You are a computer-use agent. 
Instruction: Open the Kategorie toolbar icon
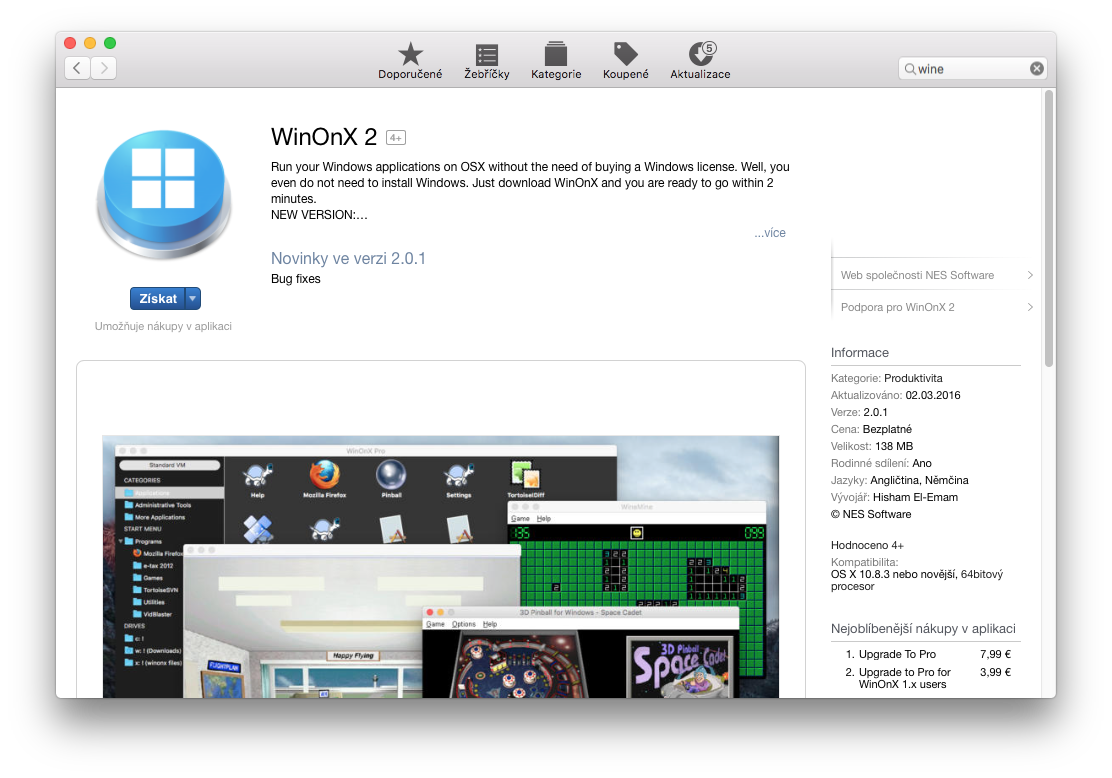[x=556, y=55]
